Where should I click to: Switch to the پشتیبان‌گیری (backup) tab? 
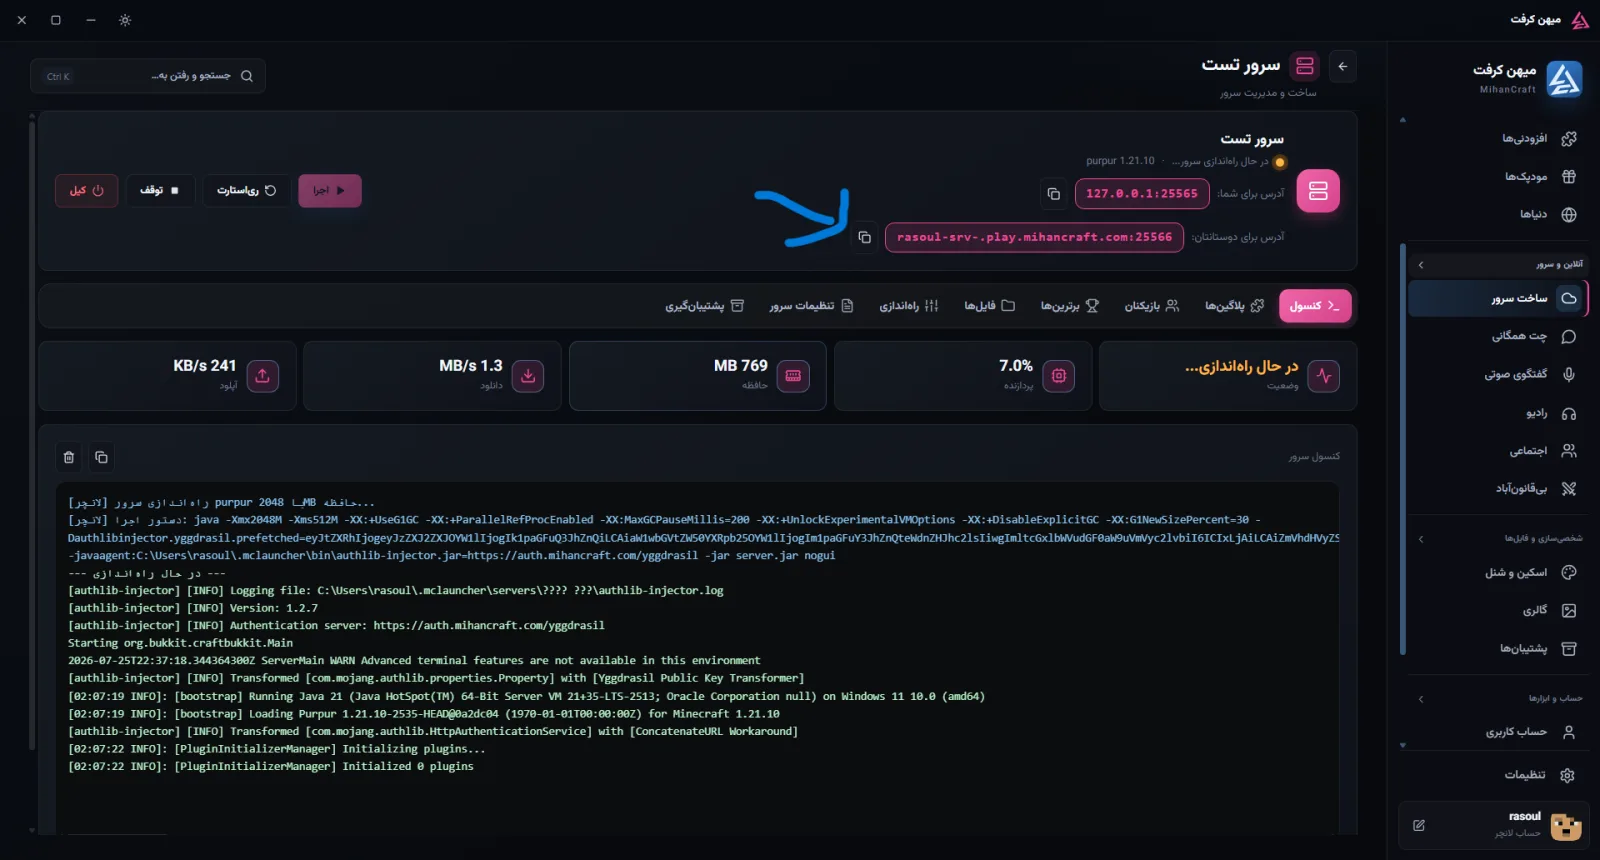705,306
